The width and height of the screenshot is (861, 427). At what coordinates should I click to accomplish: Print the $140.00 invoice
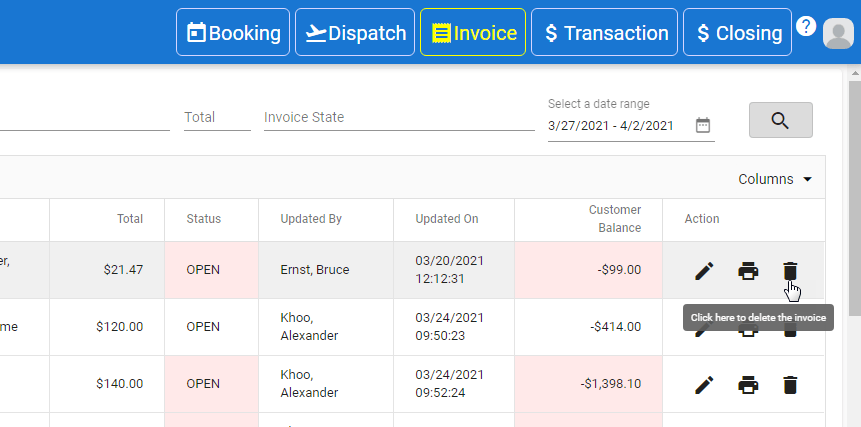(748, 385)
